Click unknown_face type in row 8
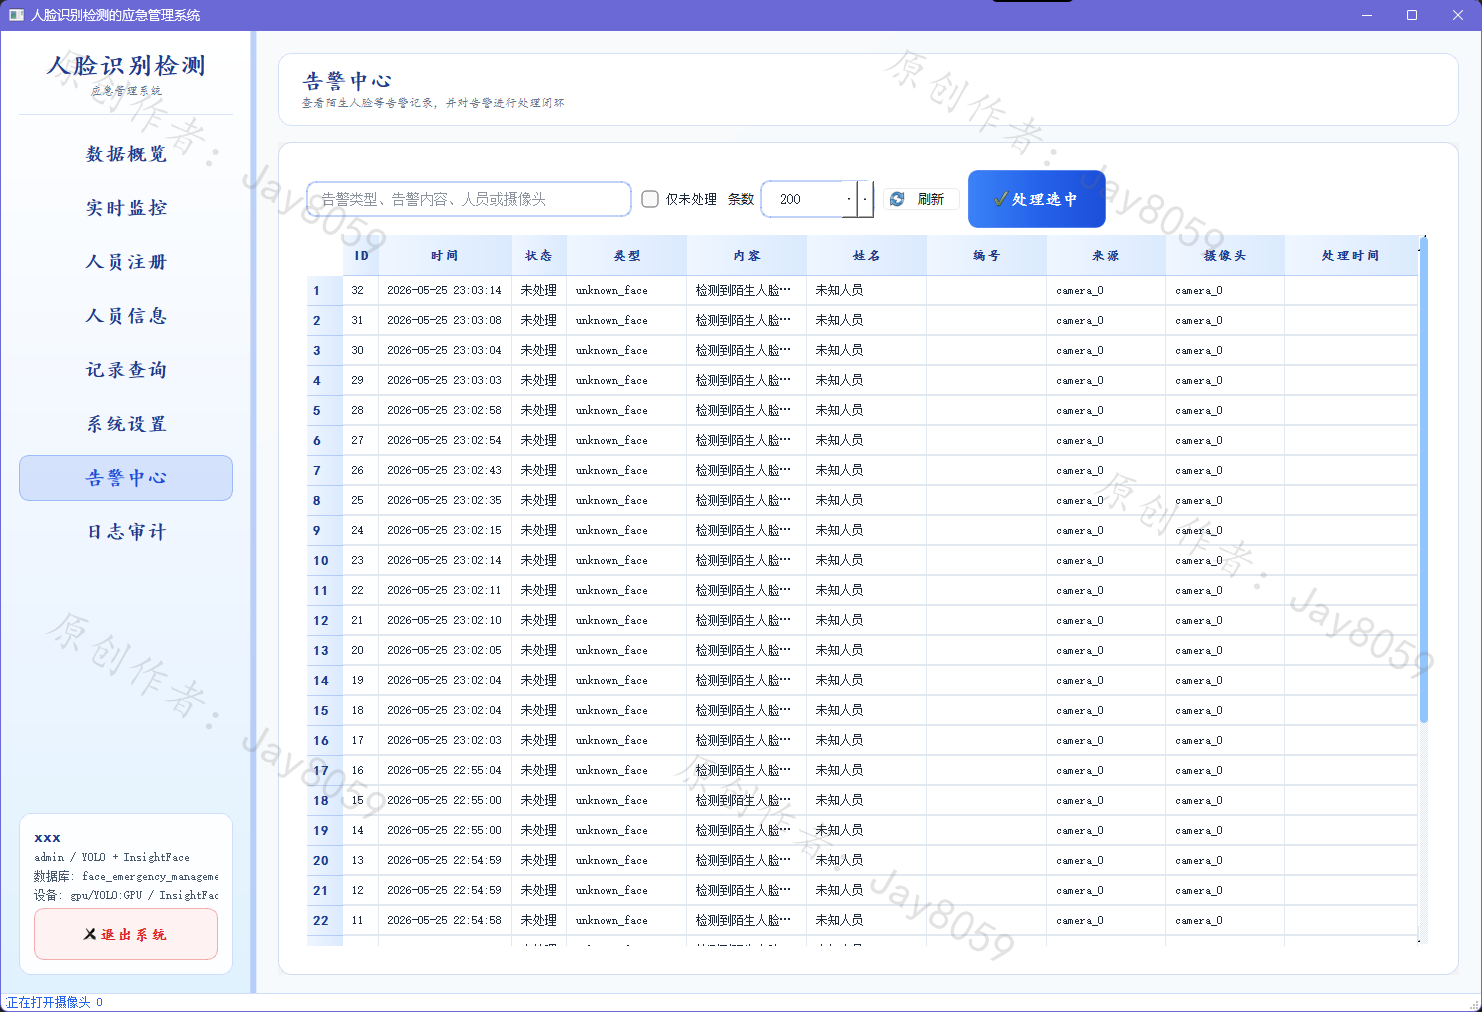1482x1012 pixels. [627, 501]
